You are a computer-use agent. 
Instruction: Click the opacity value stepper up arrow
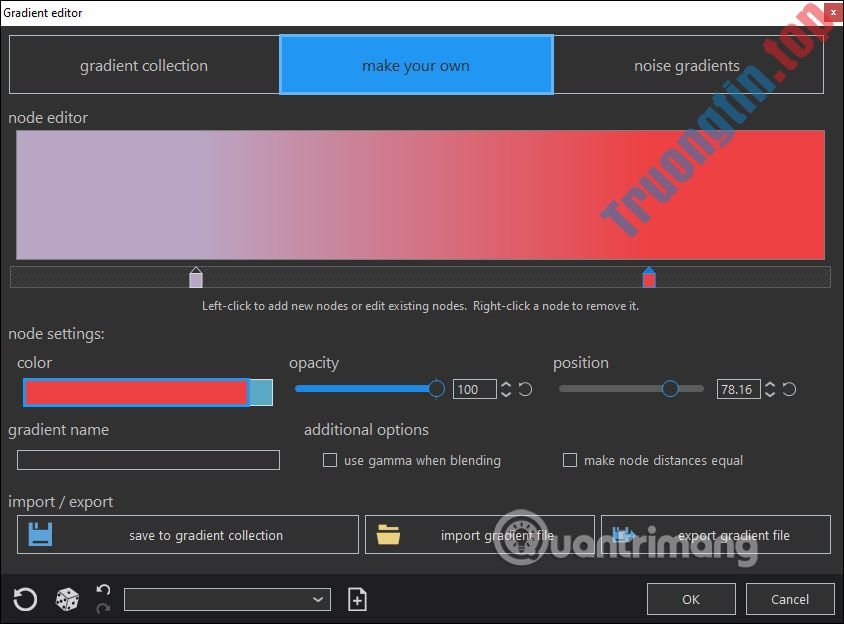(x=505, y=384)
